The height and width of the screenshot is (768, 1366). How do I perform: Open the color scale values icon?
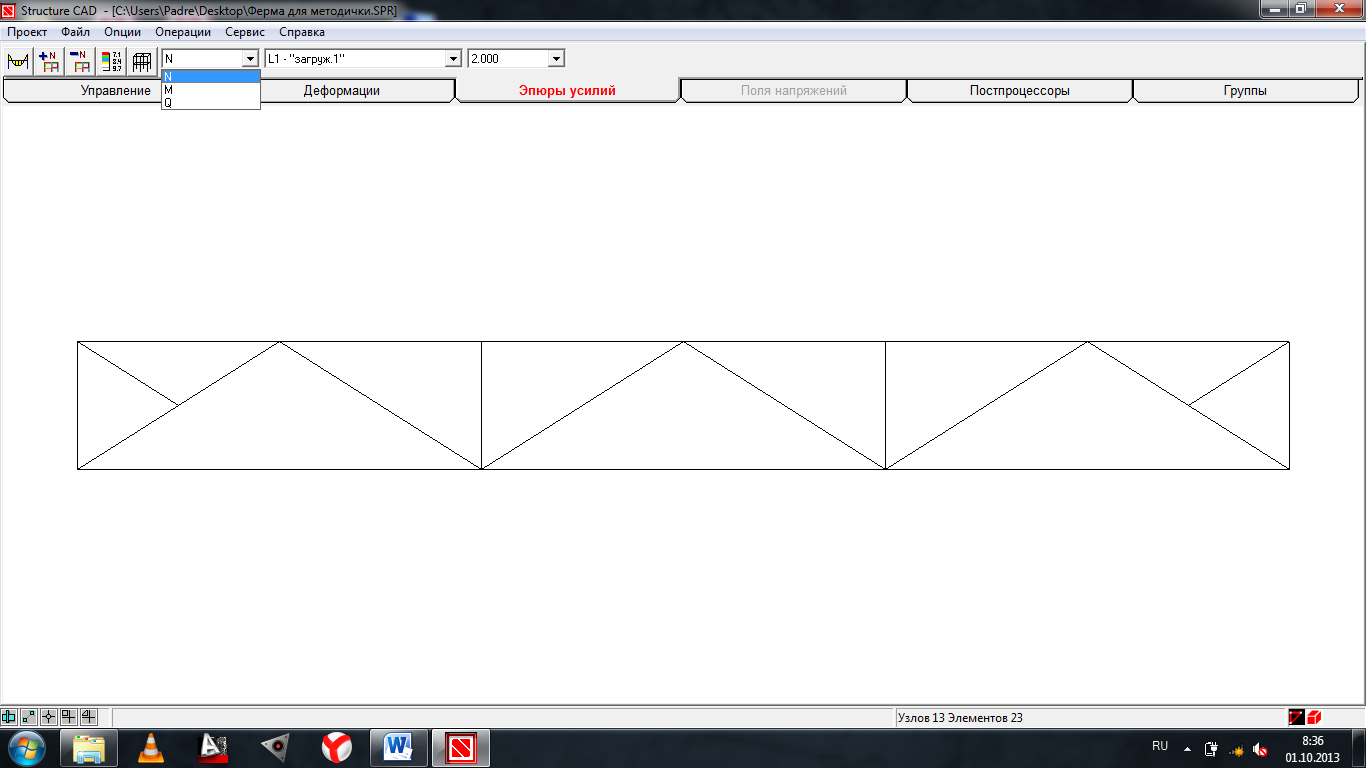(x=110, y=60)
